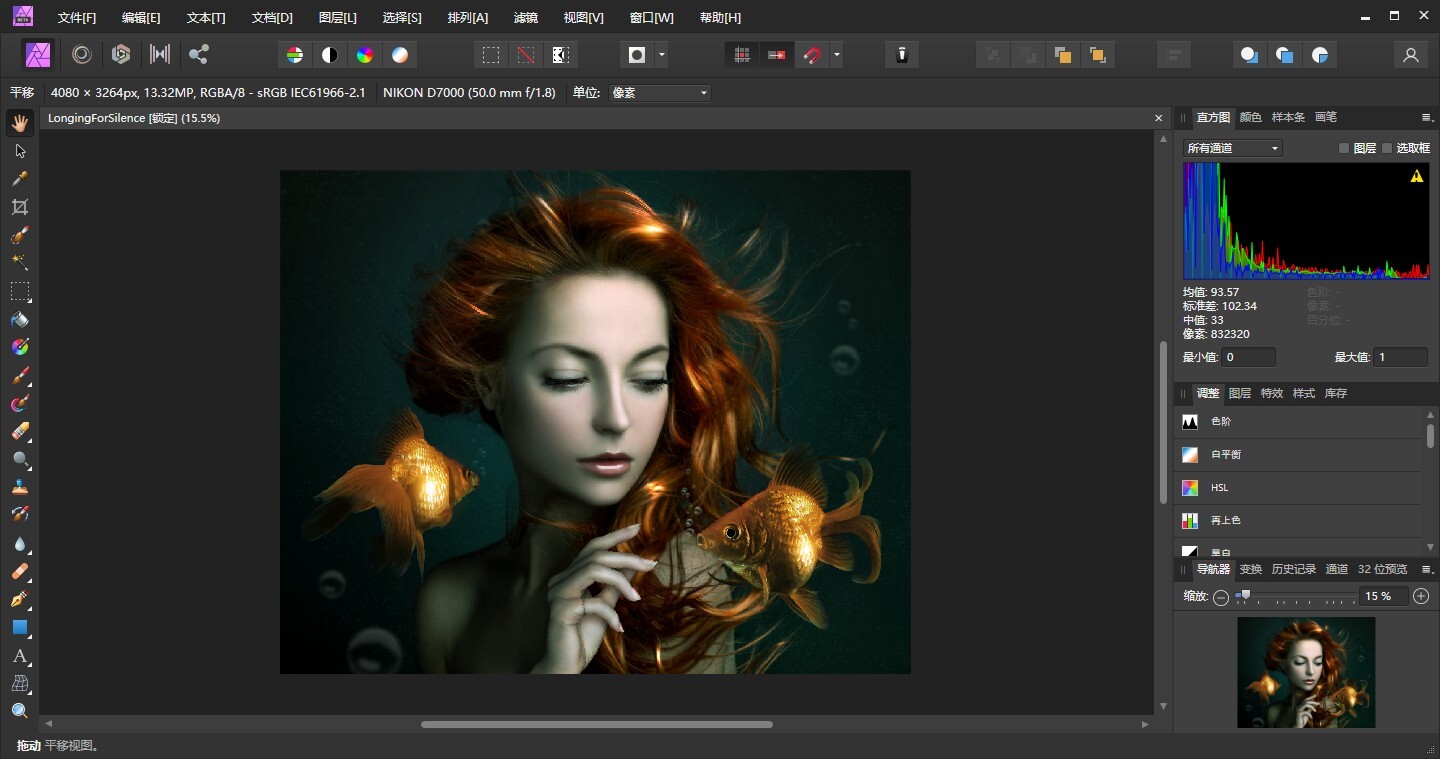The image size is (1440, 759).
Task: Select the Rectangular Marquee selection tool
Action: click(x=19, y=292)
